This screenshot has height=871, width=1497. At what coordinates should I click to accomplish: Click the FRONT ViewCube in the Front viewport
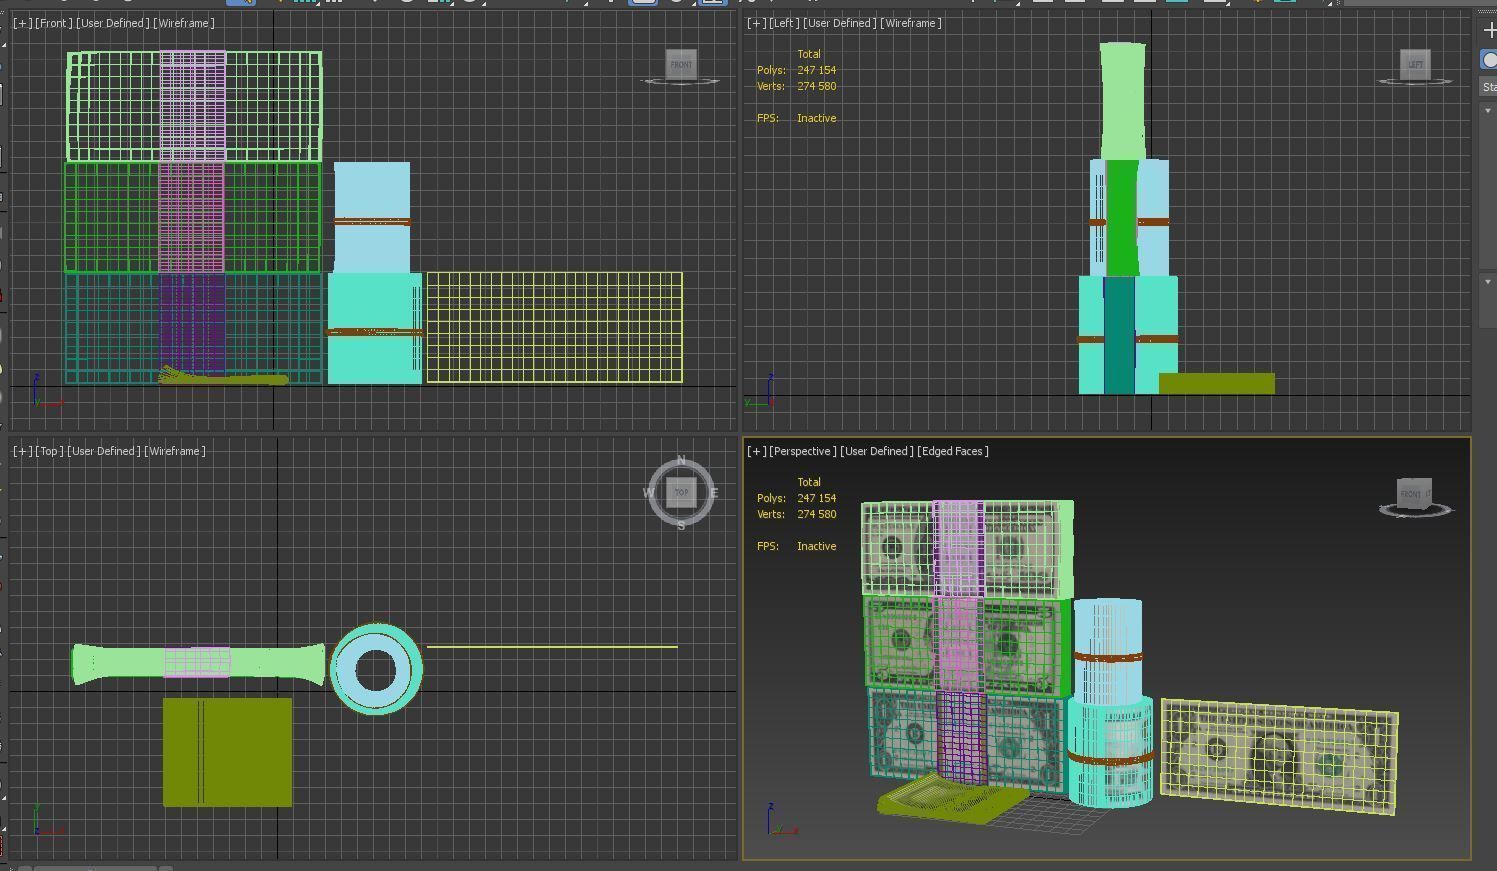coord(681,65)
